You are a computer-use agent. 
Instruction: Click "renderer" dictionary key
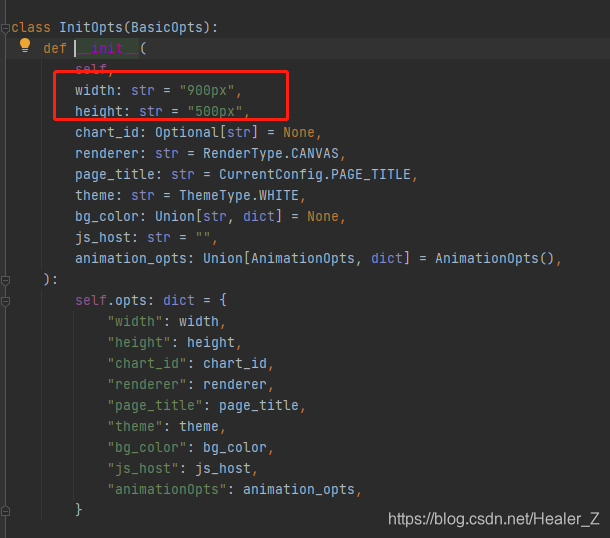coord(147,384)
